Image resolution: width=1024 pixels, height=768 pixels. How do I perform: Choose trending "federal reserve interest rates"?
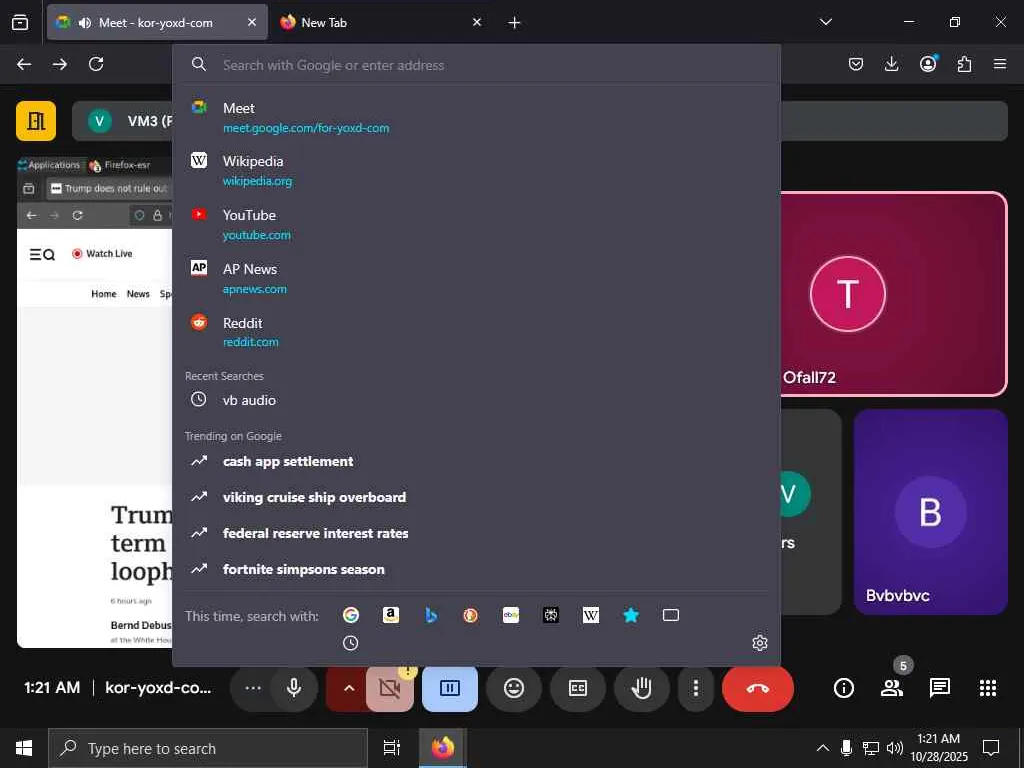point(477,533)
